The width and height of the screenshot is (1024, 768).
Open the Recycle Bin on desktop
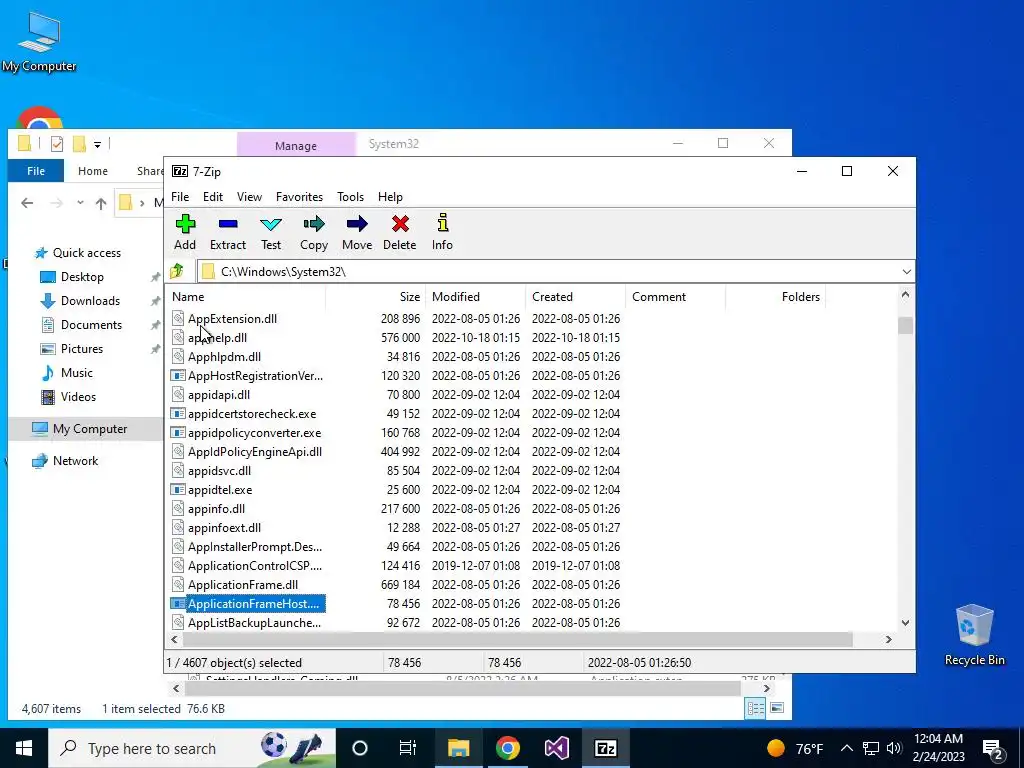pyautogui.click(x=974, y=635)
